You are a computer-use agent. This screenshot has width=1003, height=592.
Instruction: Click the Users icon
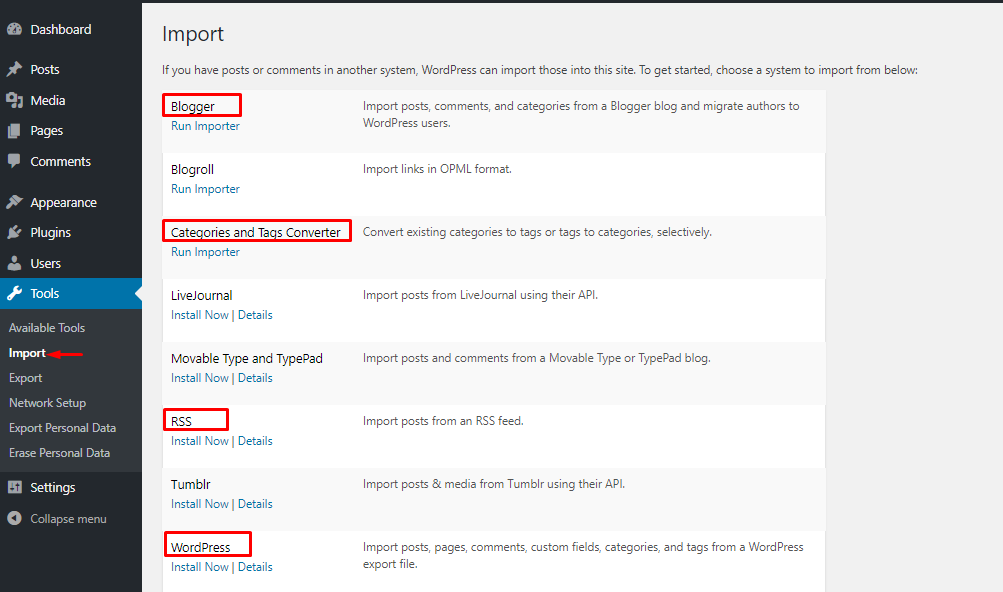coord(14,262)
